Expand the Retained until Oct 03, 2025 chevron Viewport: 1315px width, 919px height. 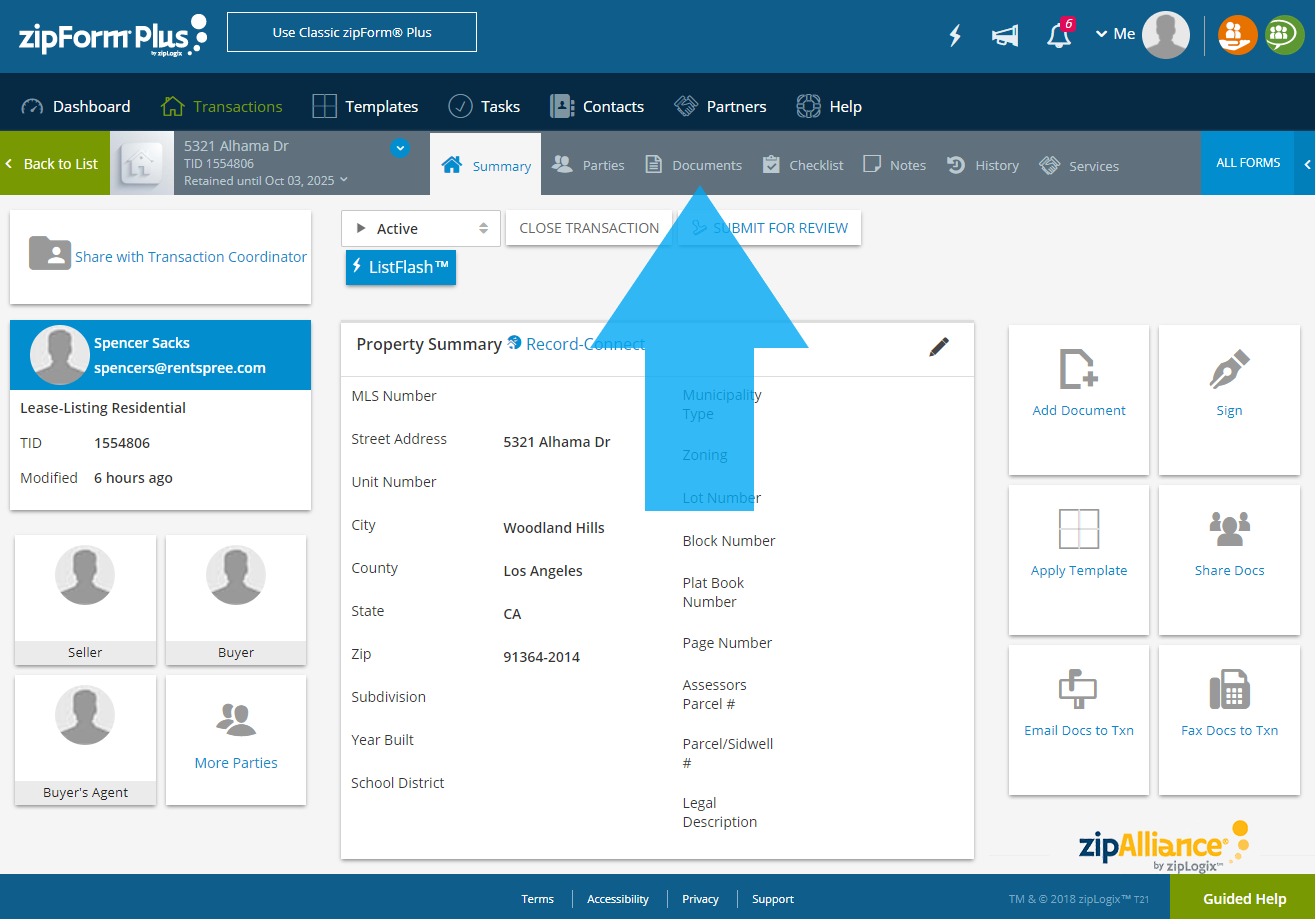[344, 180]
